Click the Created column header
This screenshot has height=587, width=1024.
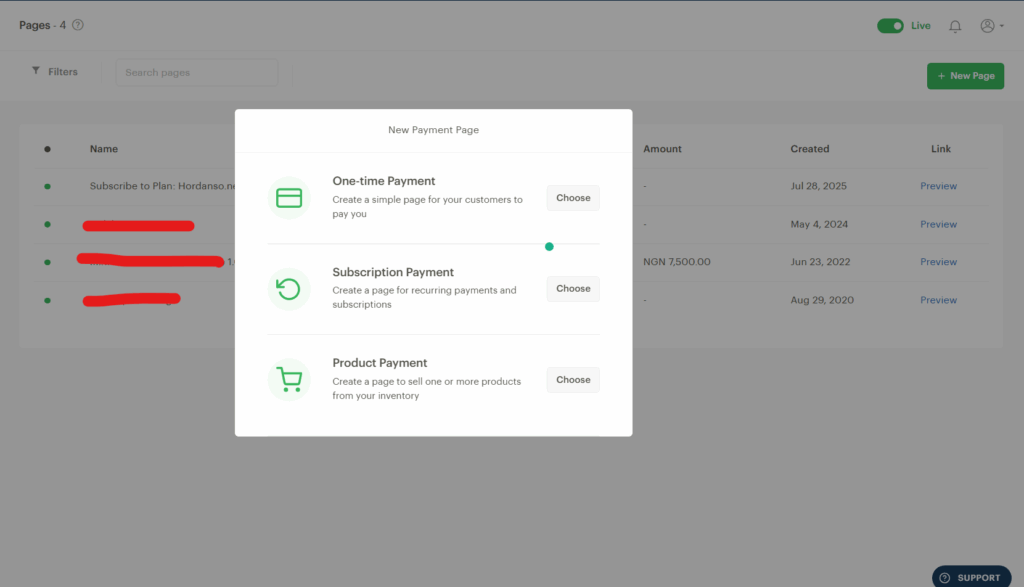810,149
